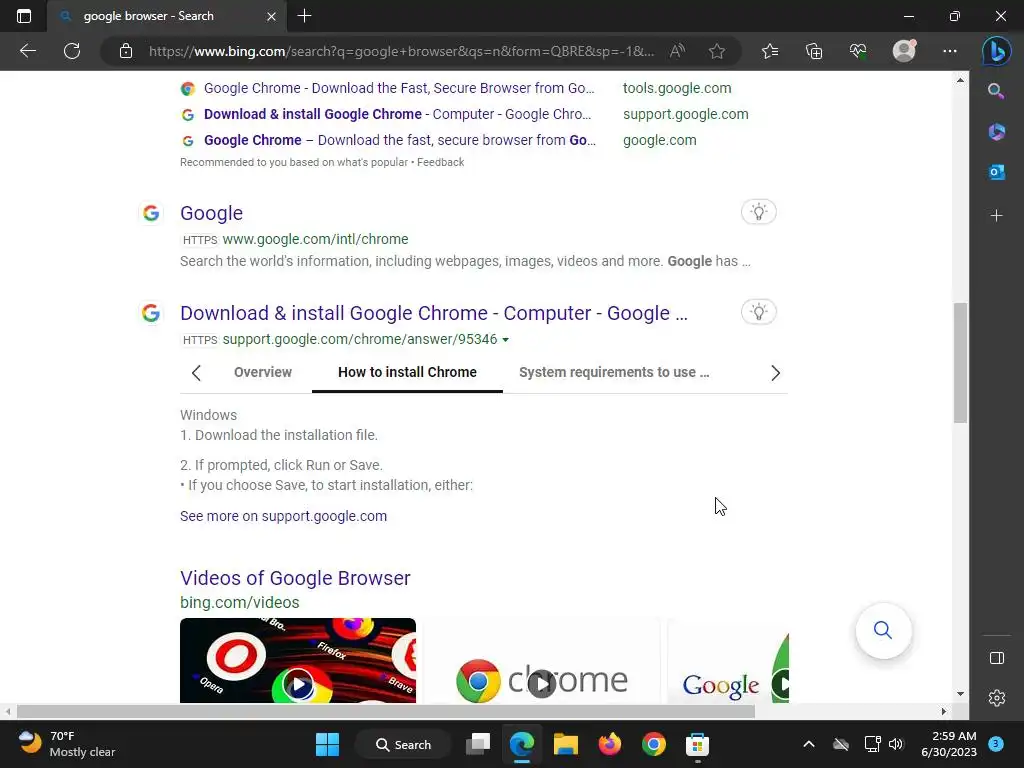Play the Google logo video thumbnail
Viewport: 1024px width, 768px height.
click(728, 660)
